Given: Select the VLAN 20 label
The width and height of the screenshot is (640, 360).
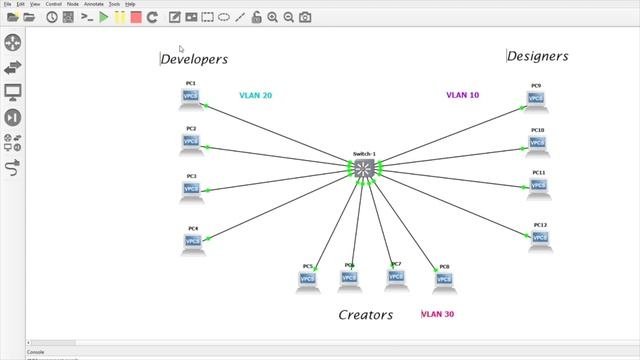Looking at the screenshot, I should pos(256,96).
